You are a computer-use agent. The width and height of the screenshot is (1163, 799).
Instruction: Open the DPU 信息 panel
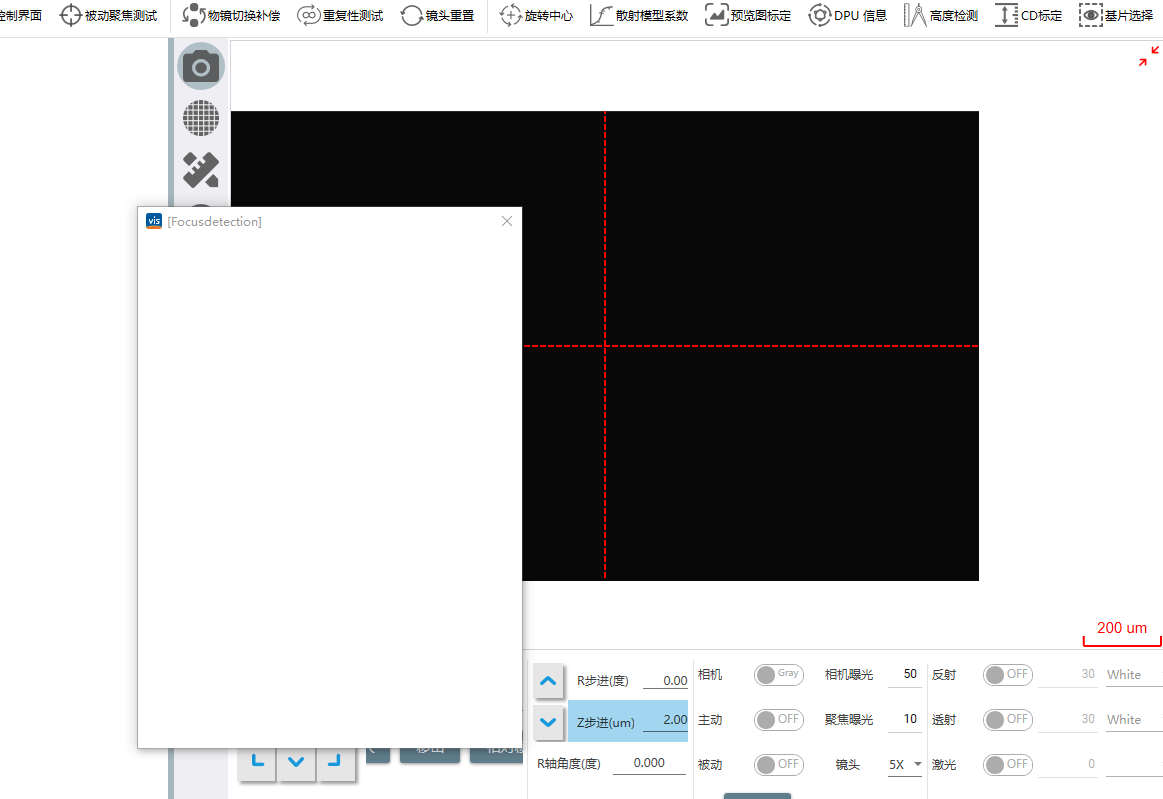tap(848, 15)
